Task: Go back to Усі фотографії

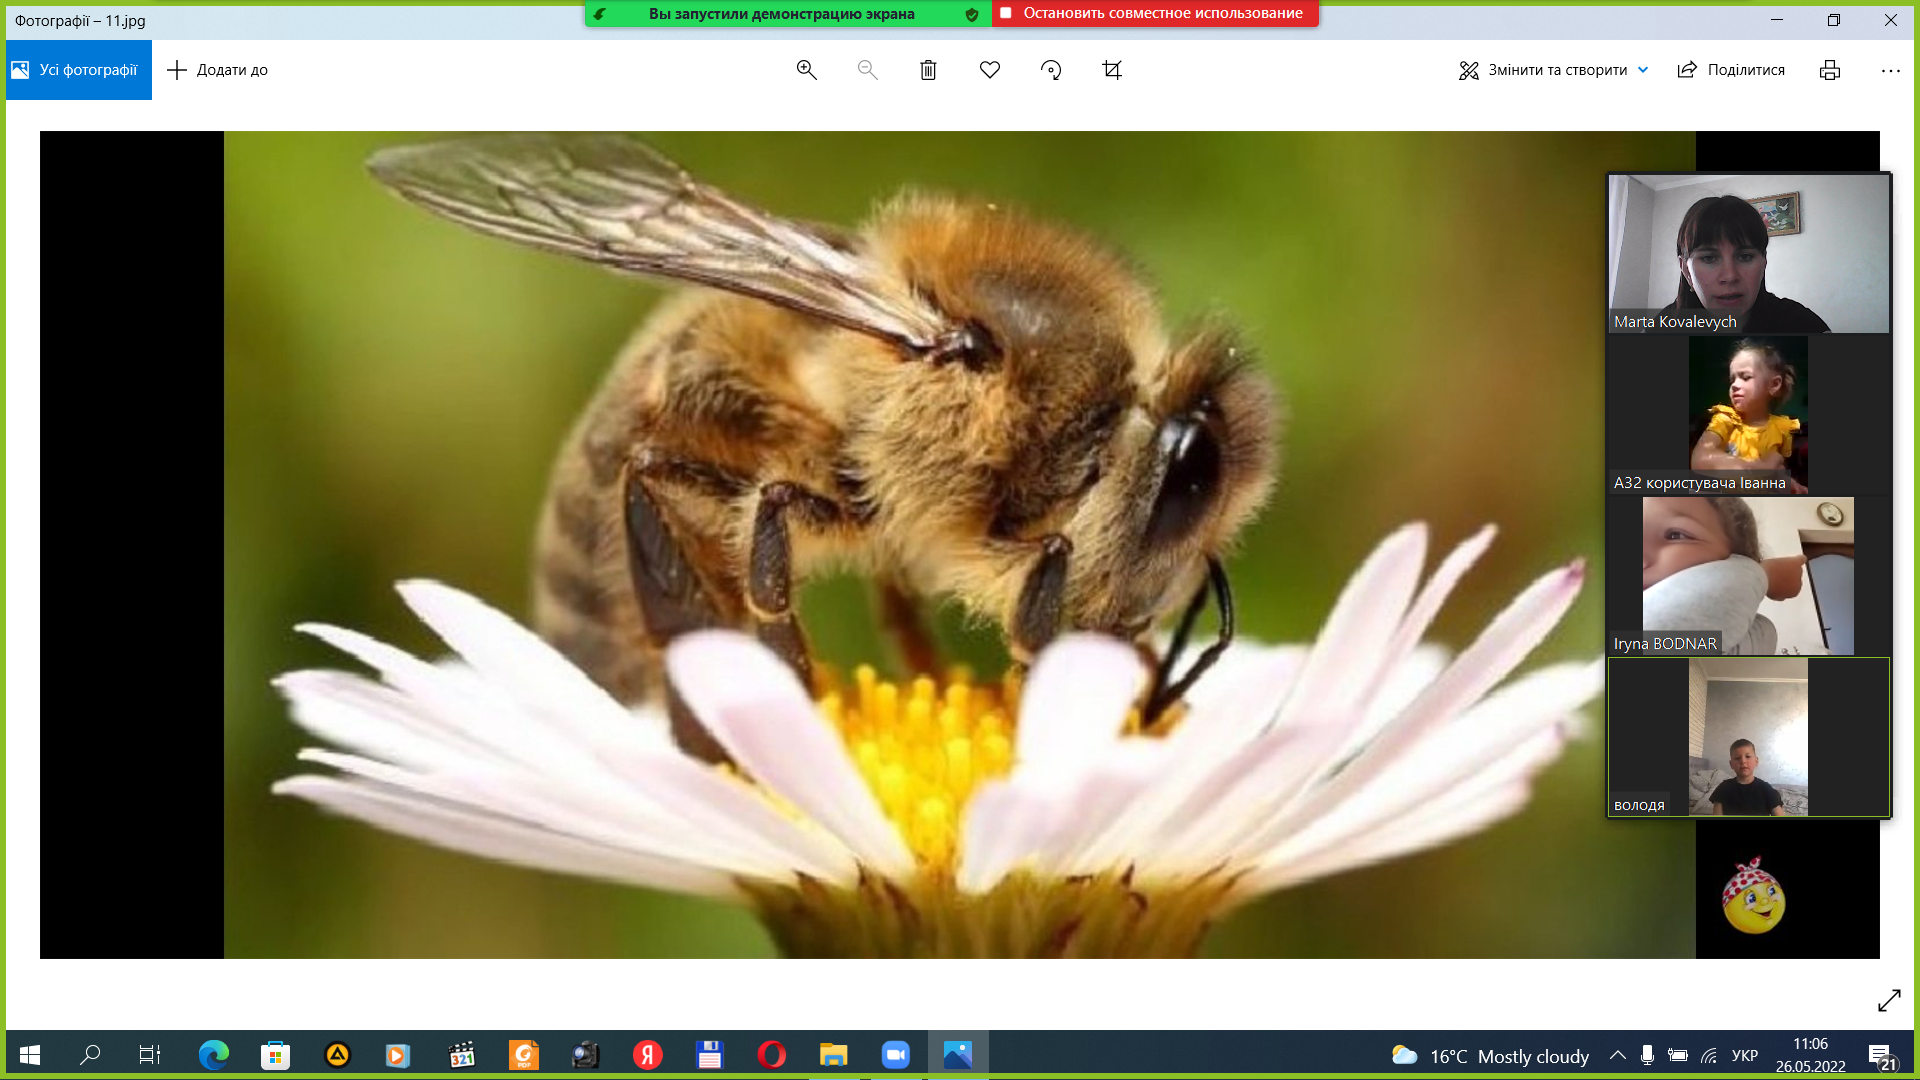Action: [79, 70]
